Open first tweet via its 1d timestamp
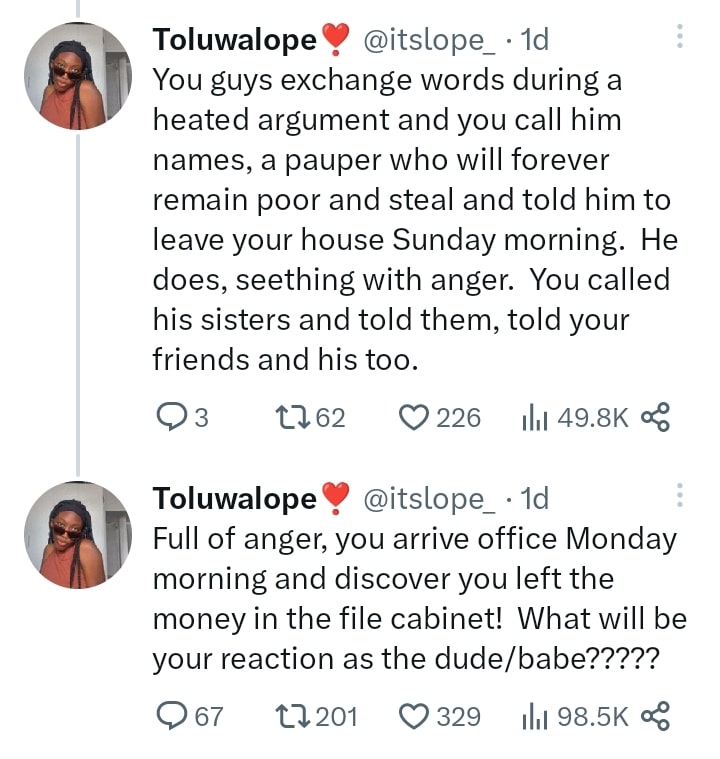 pos(535,40)
